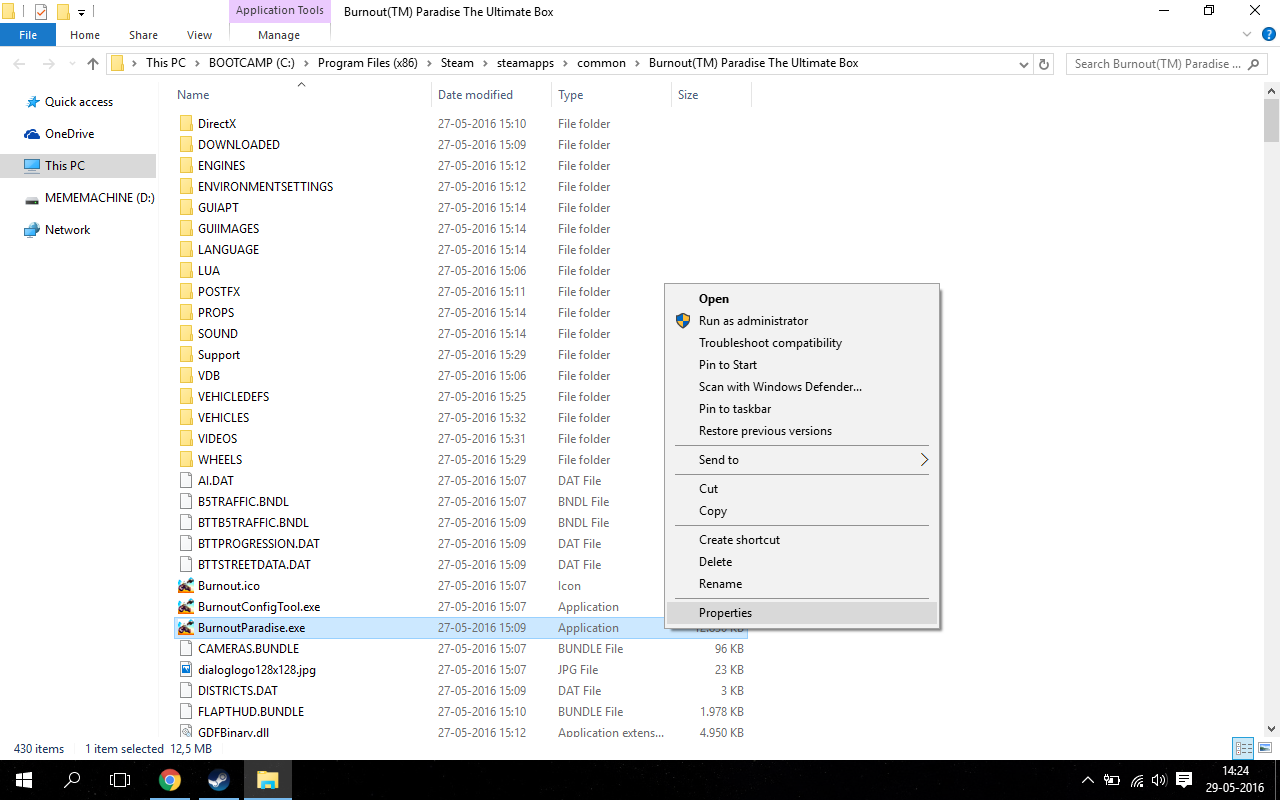Switch to large icons view layout
The image size is (1280, 800).
tap(1265, 748)
